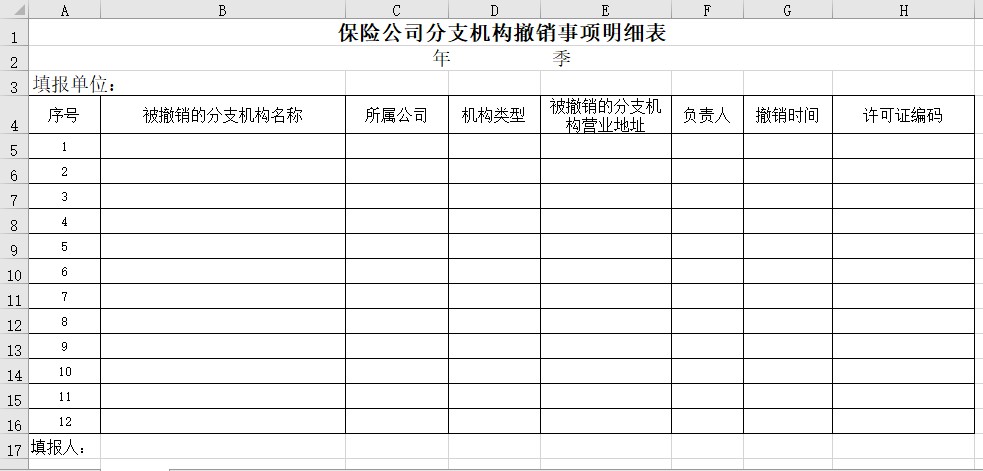Select the row 3 header
Image resolution: width=983 pixels, height=471 pixels.
(x=14, y=87)
